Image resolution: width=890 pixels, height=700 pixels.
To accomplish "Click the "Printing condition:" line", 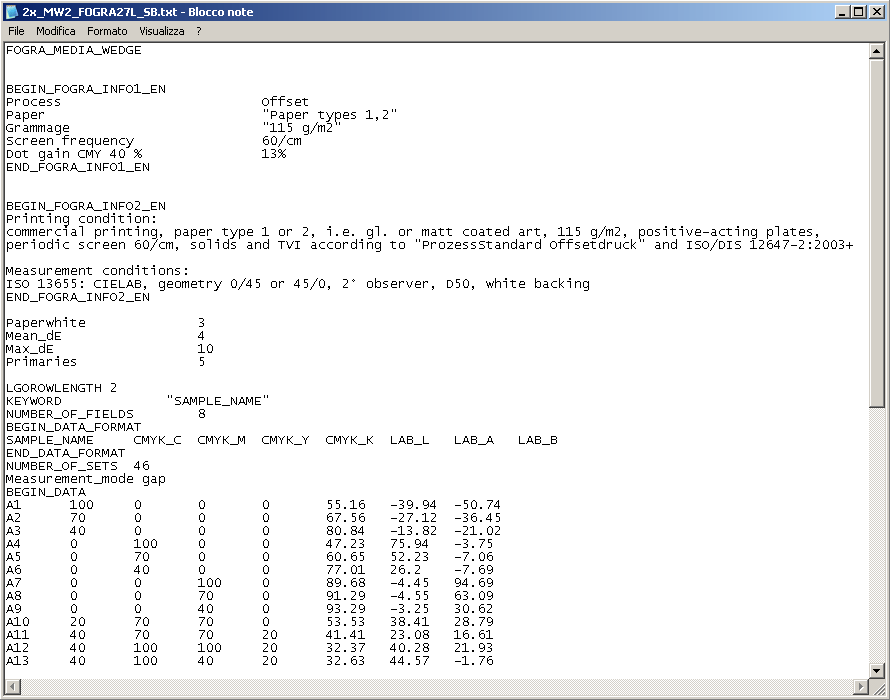I will click(x=81, y=219).
